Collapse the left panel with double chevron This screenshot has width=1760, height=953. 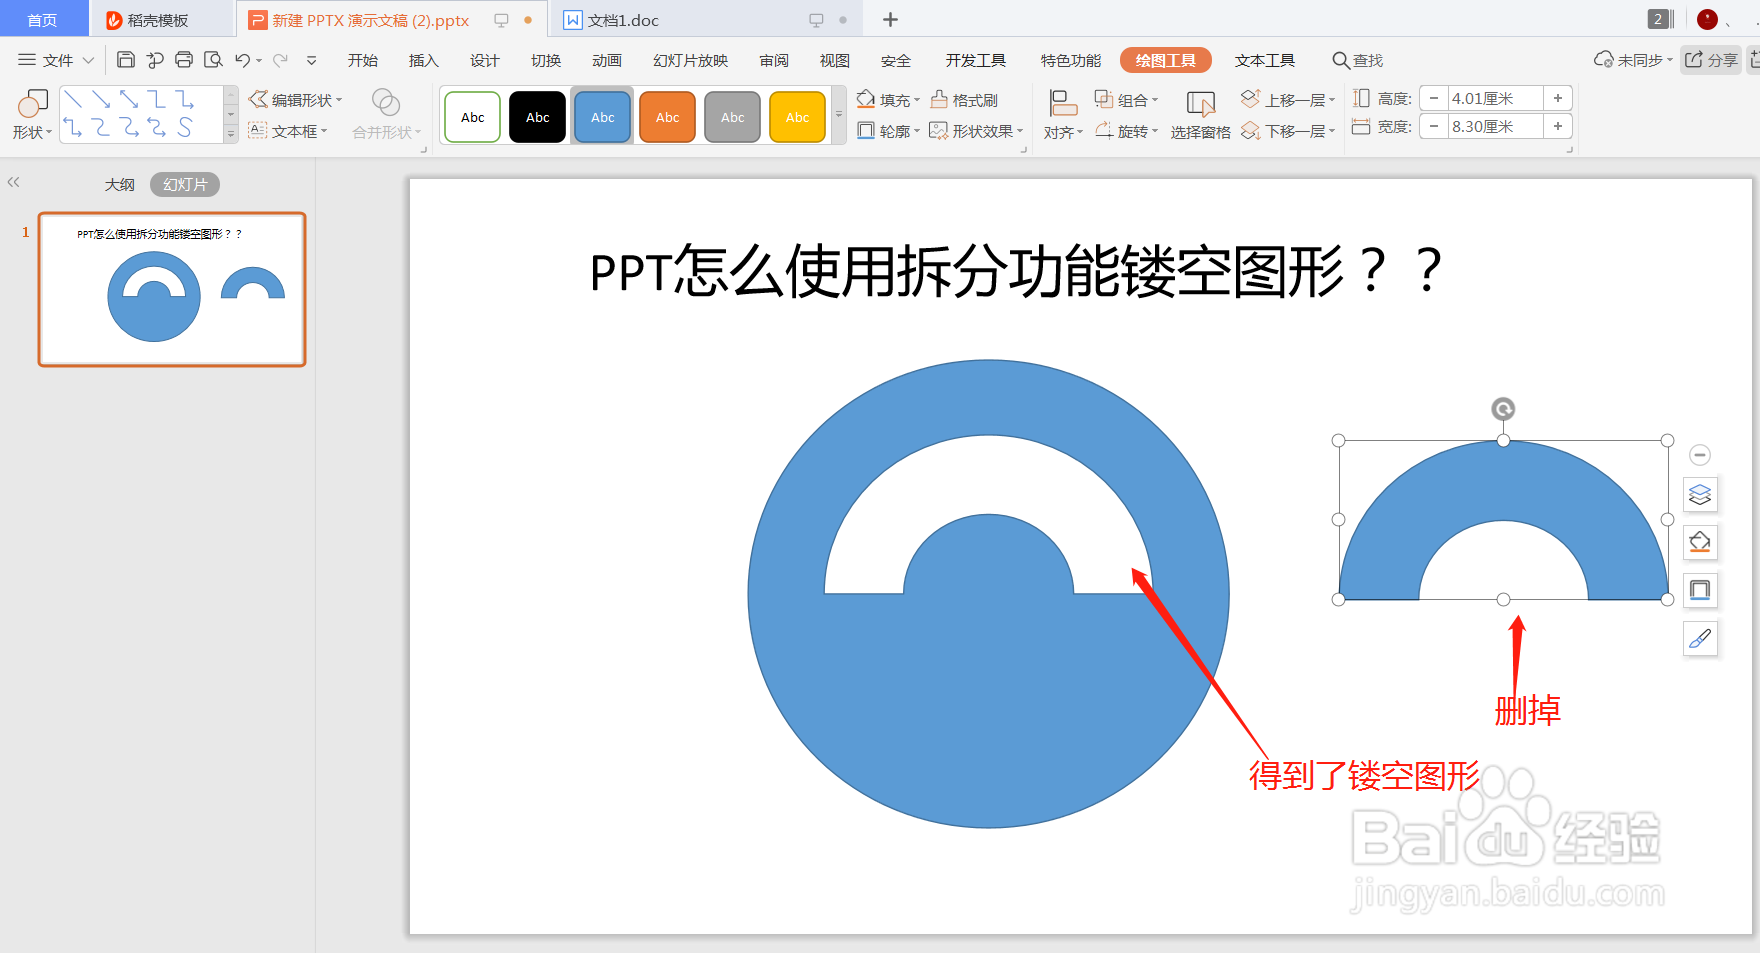[x=14, y=181]
